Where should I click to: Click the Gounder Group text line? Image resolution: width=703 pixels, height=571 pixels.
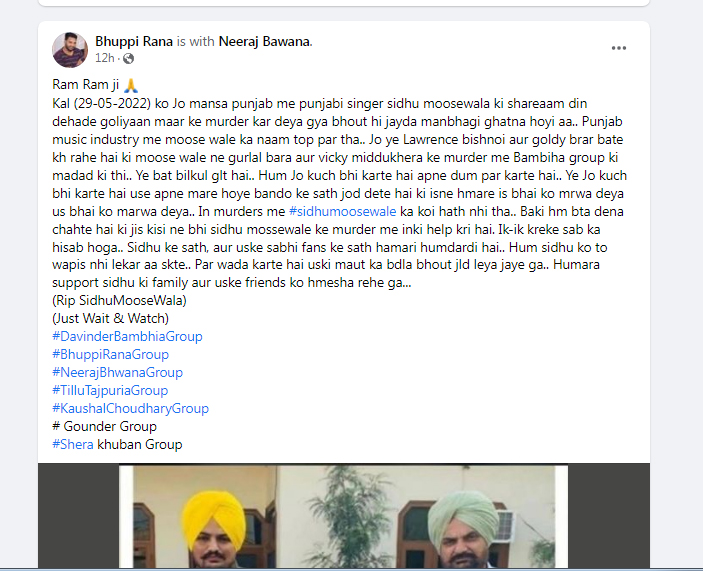[x=104, y=426]
